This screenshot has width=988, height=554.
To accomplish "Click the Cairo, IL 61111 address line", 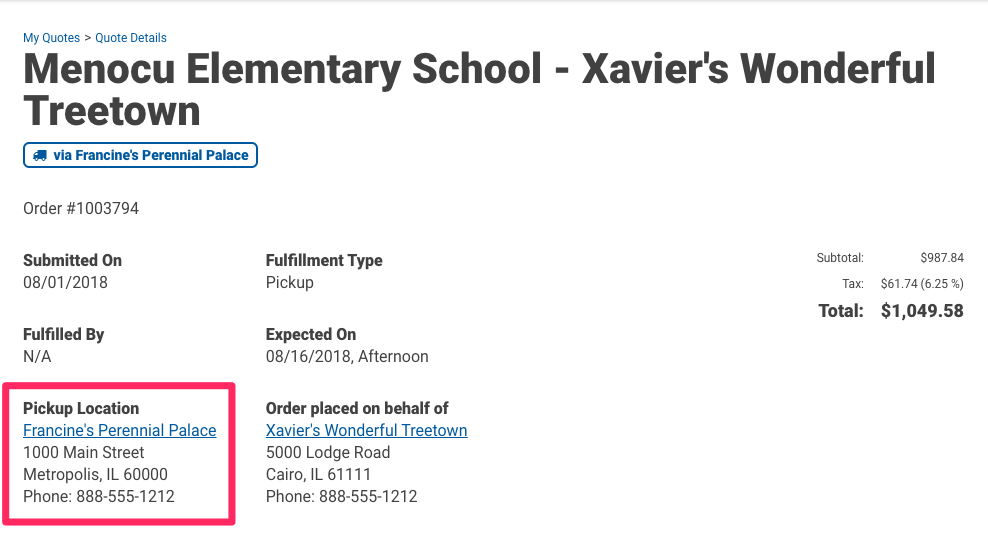I will pyautogui.click(x=318, y=475).
